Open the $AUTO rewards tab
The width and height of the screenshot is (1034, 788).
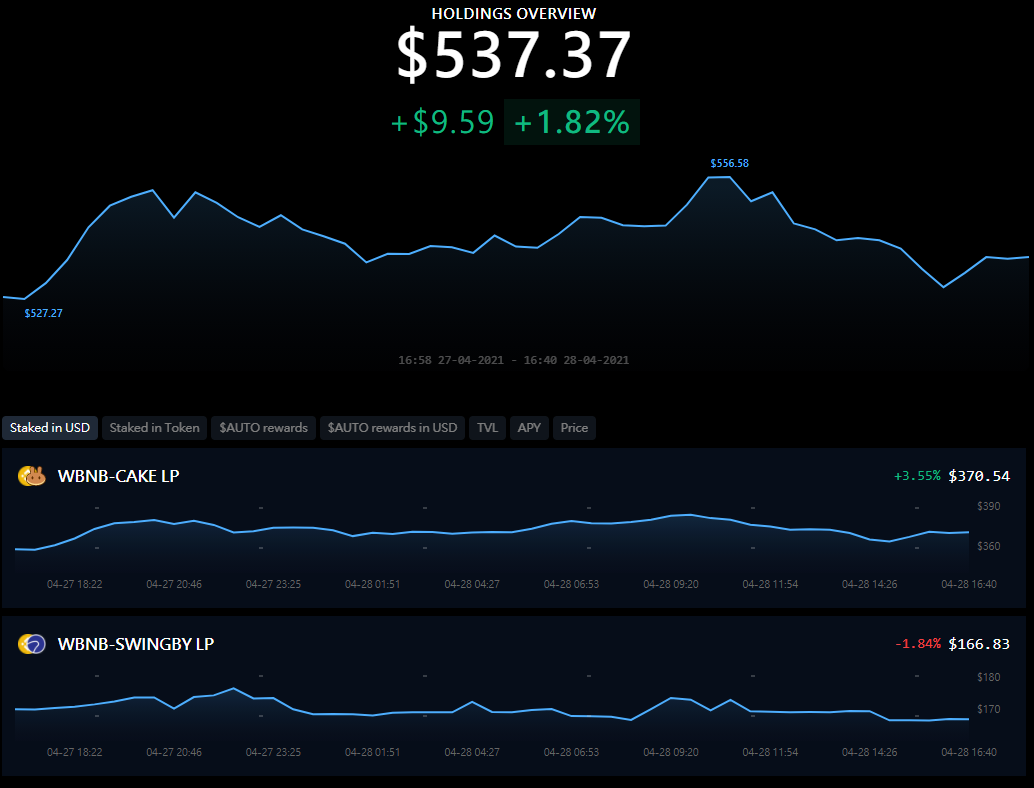[263, 428]
